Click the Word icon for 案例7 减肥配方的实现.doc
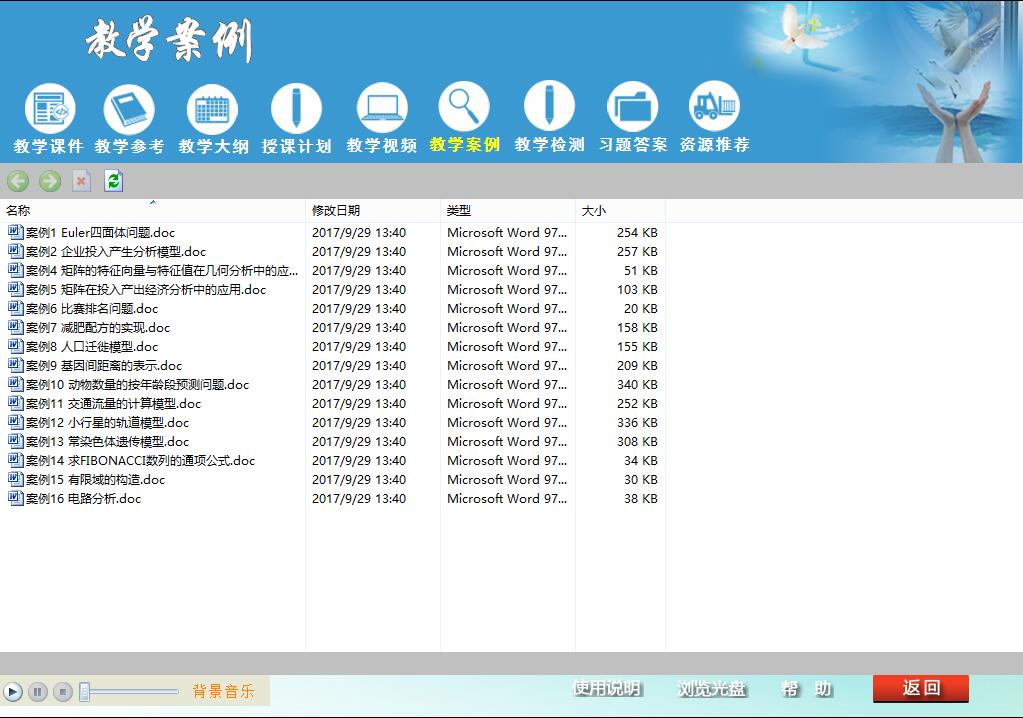This screenshot has height=718, width=1023. 16,327
